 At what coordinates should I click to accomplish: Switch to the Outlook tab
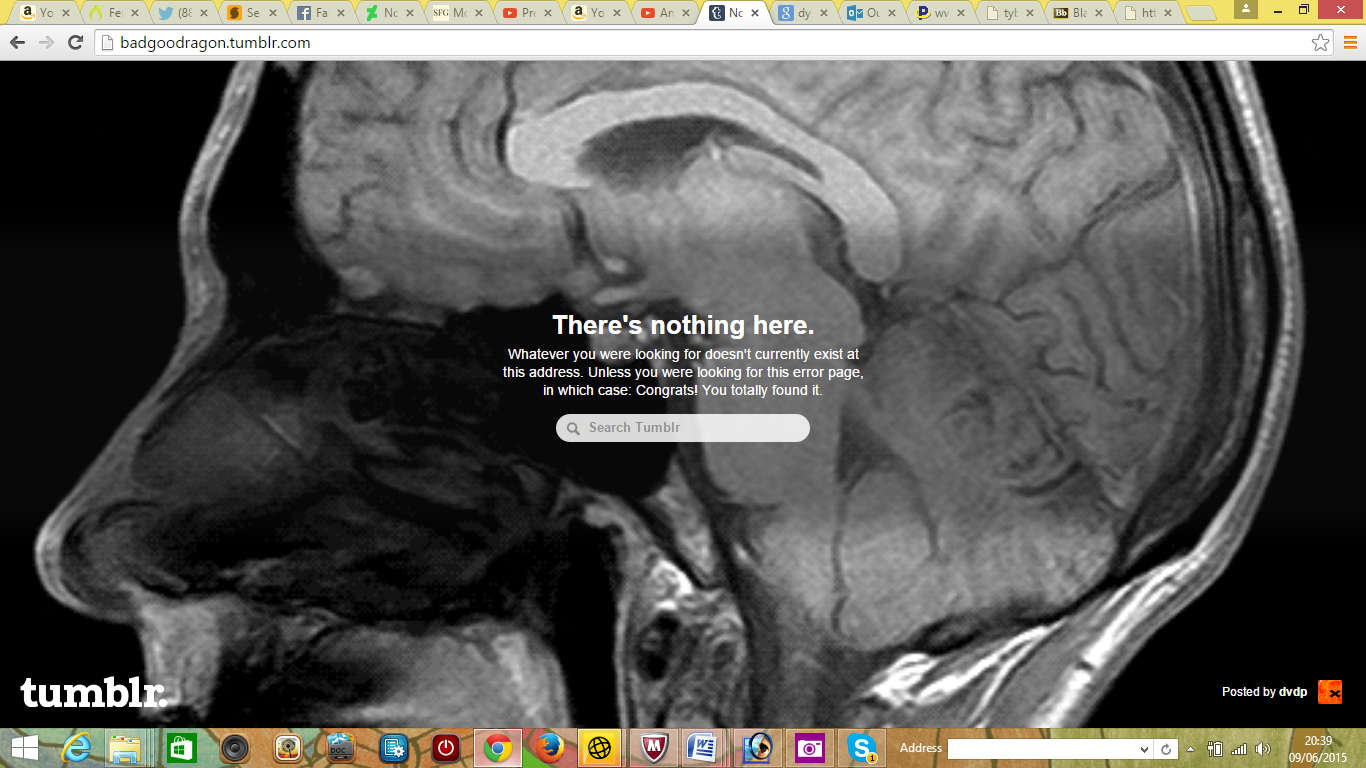(x=869, y=13)
